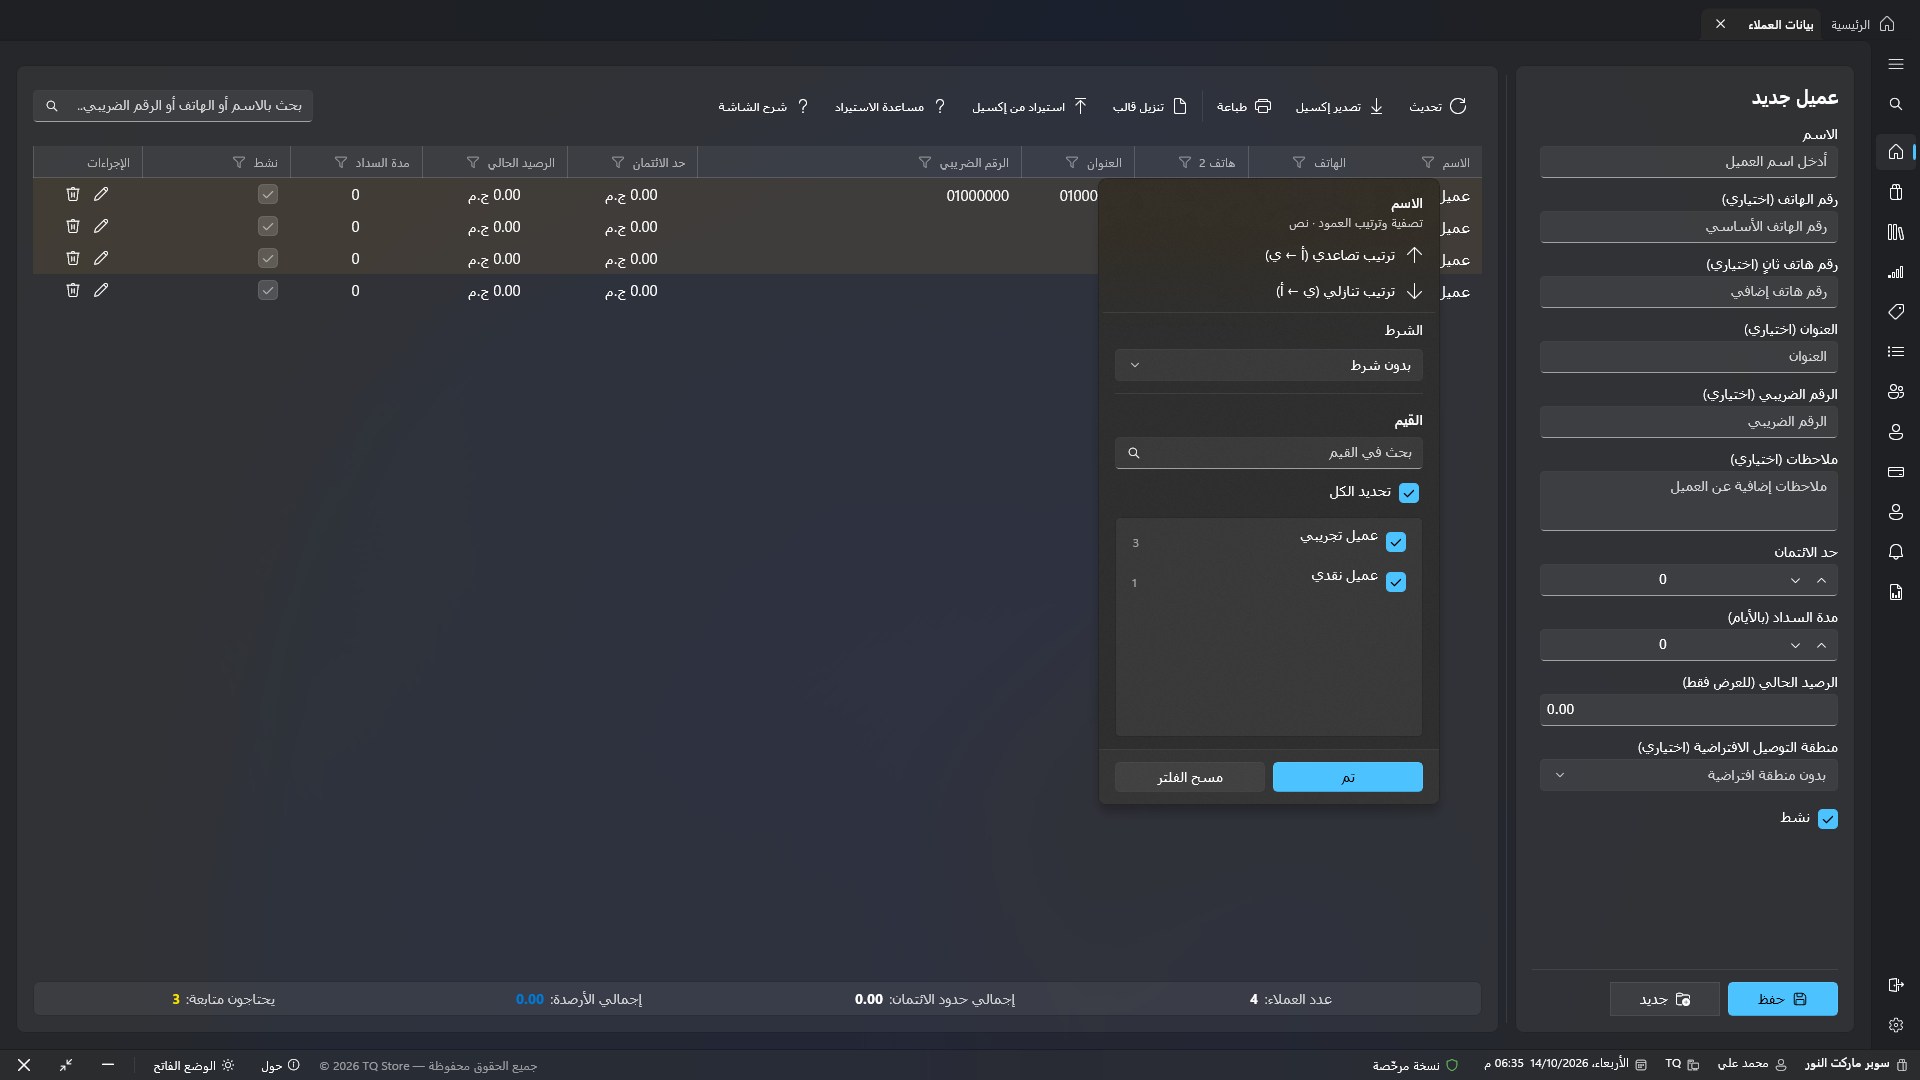The width and height of the screenshot is (1920, 1080).
Task: Click the edit pencil in the first row
Action: 101,194
